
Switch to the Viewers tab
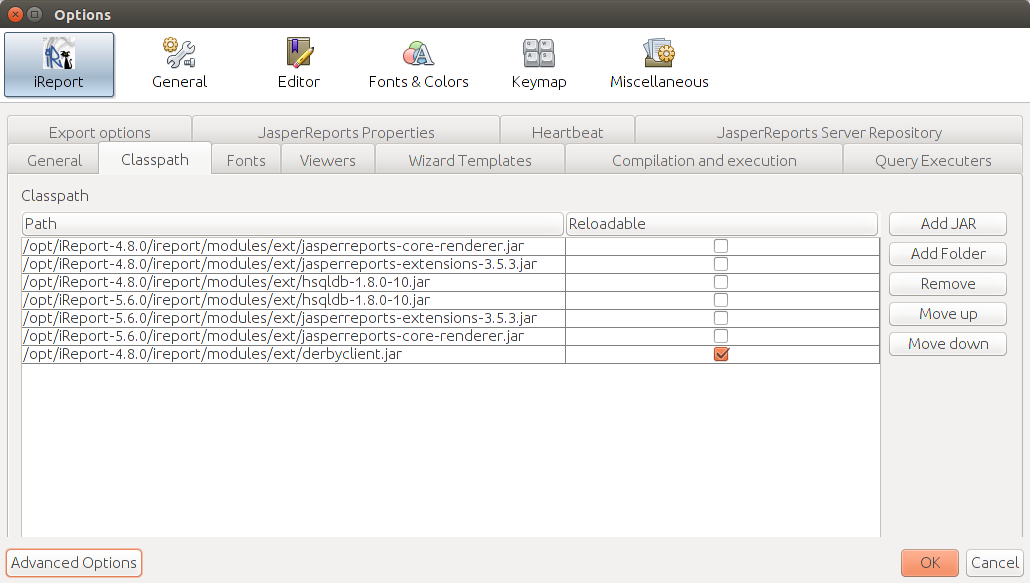(328, 160)
